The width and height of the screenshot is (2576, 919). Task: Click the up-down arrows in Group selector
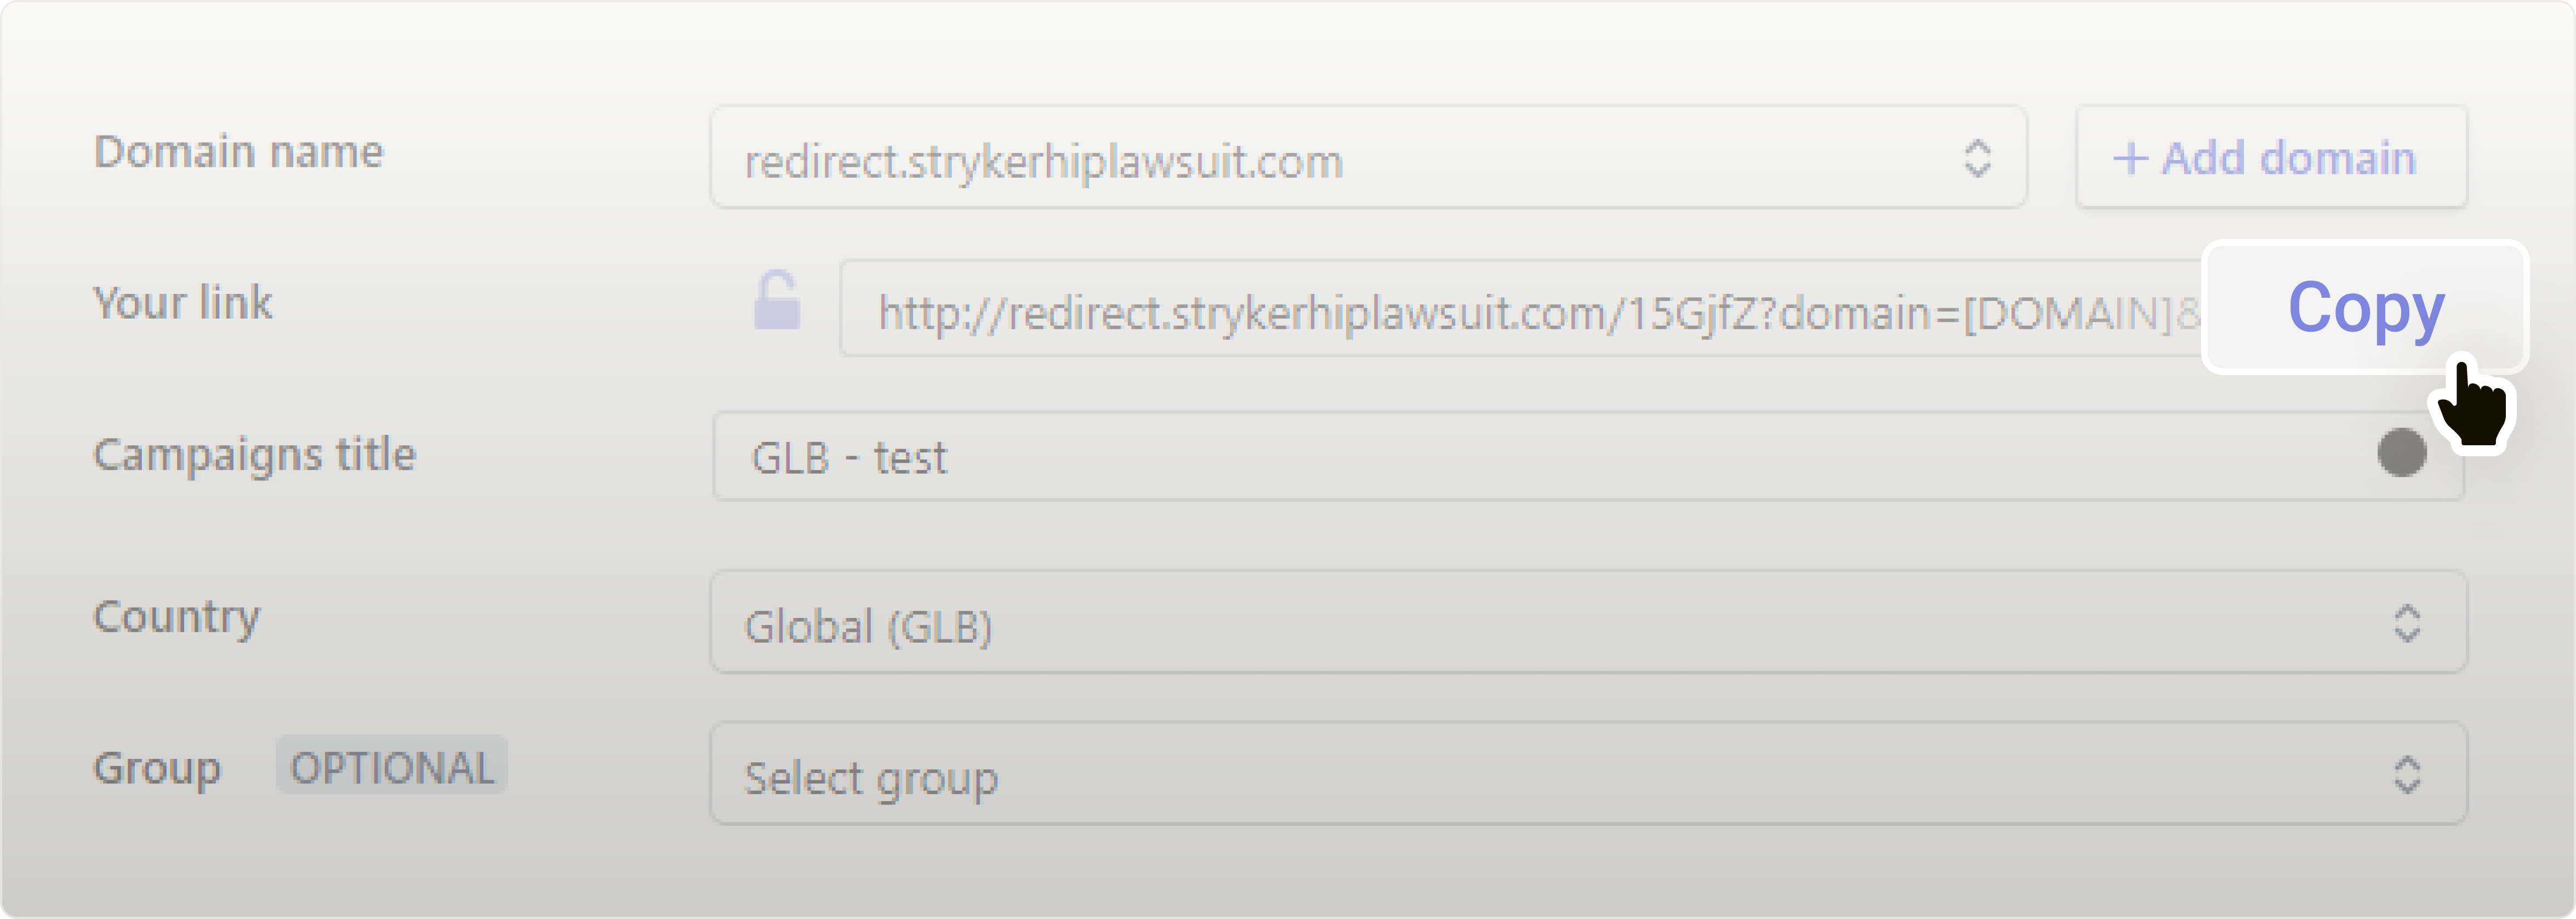[x=2406, y=775]
